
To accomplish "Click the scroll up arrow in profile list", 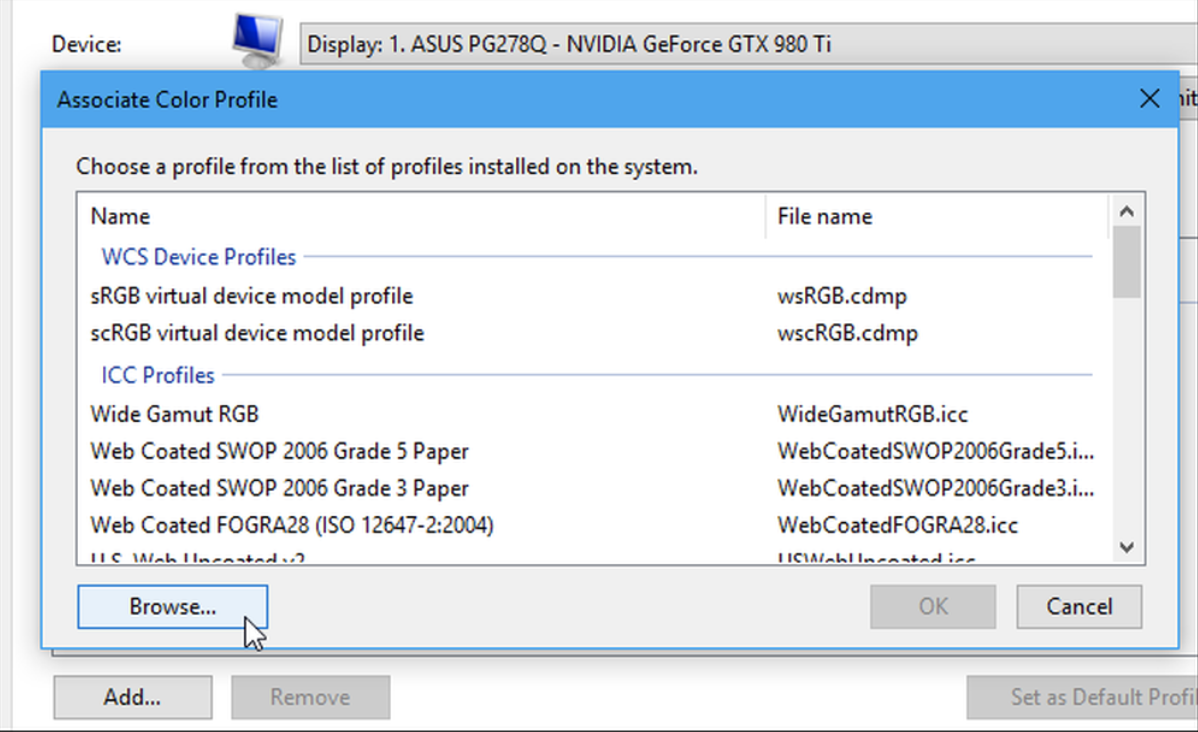I will tap(1126, 211).
